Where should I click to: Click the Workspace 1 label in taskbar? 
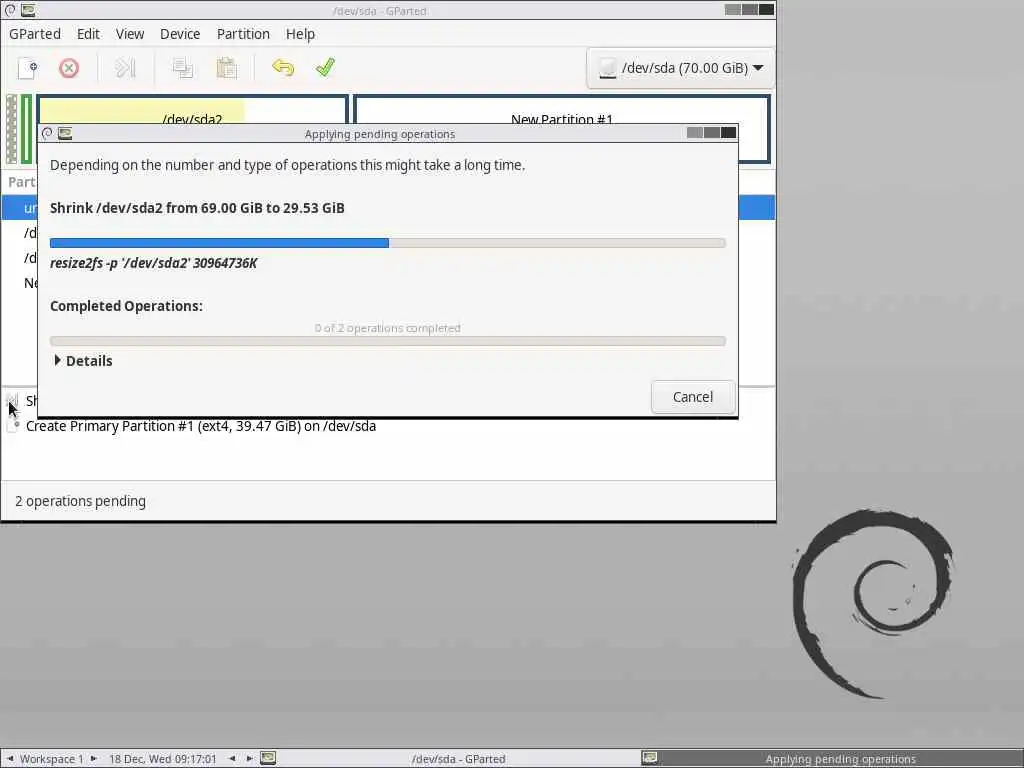click(52, 759)
